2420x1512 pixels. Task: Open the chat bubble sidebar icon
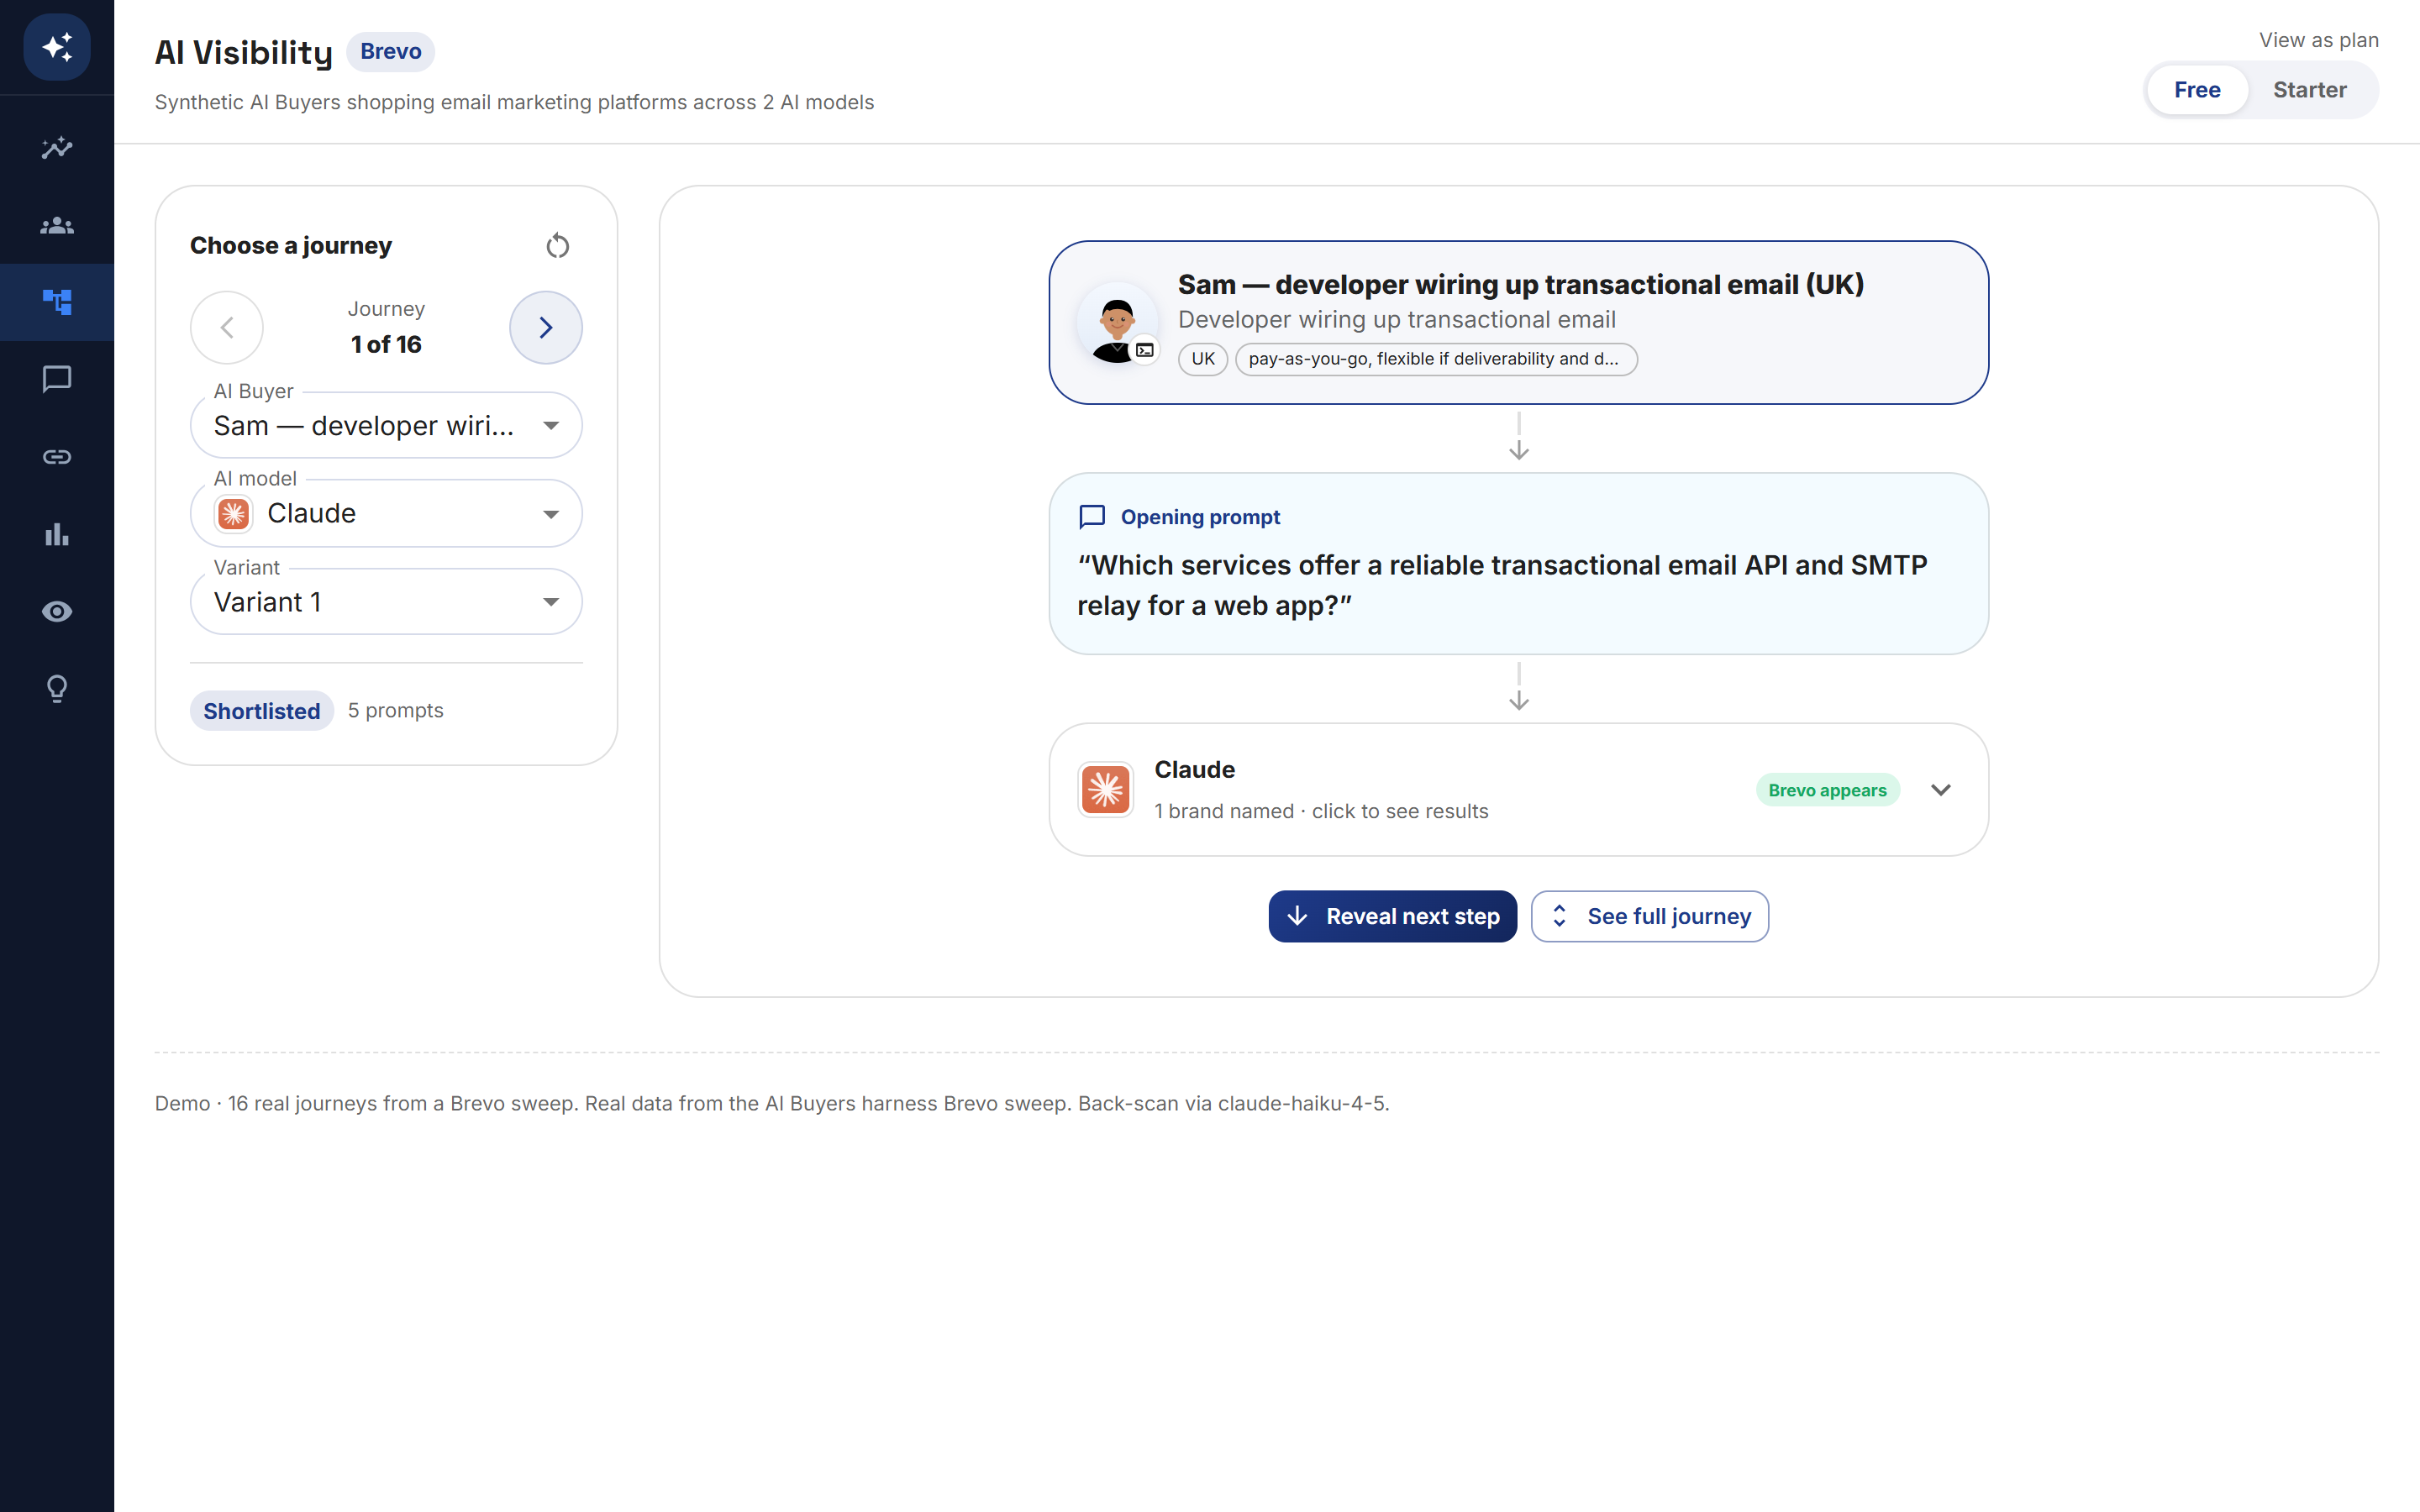tap(57, 379)
